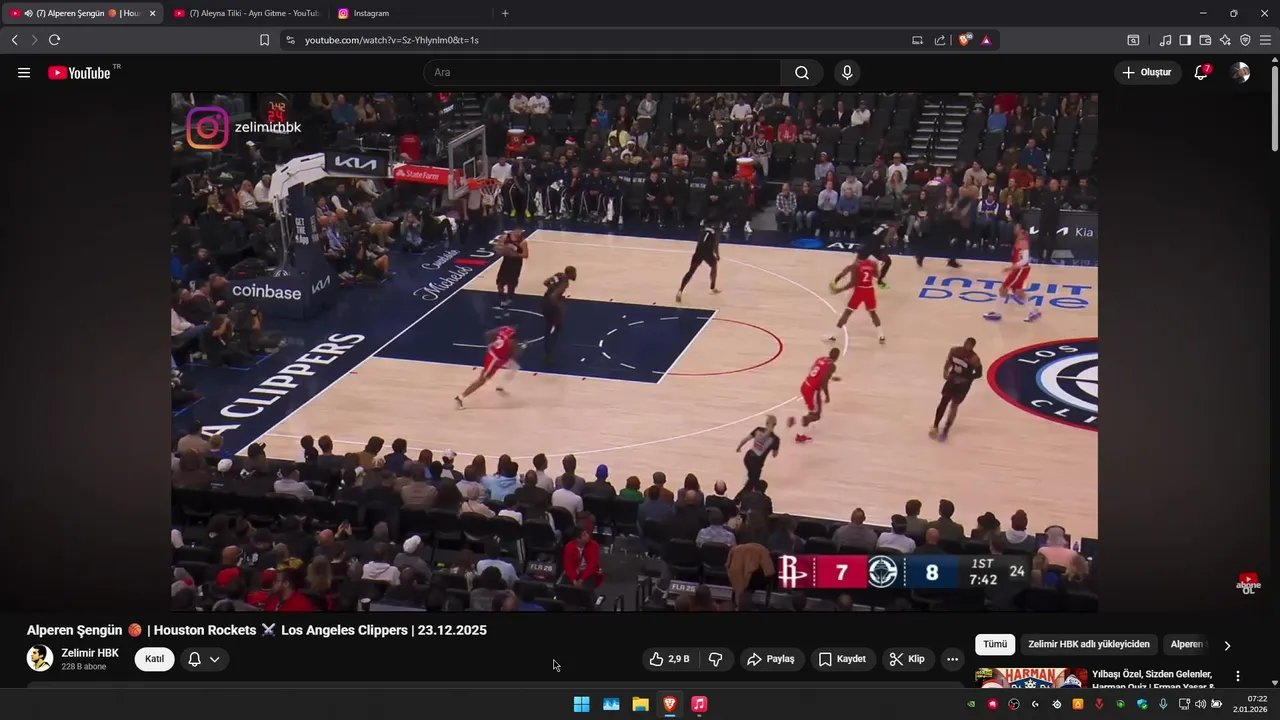Viewport: 1280px width, 720px height.
Task: Share this page from the address bar
Action: [x=940, y=40]
